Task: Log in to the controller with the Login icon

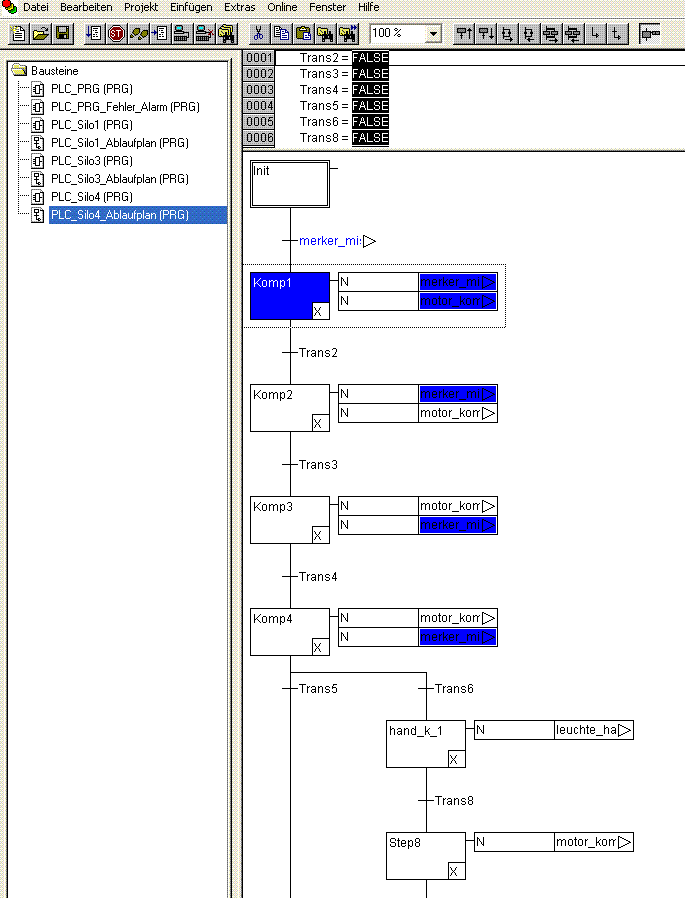Action: pos(182,33)
